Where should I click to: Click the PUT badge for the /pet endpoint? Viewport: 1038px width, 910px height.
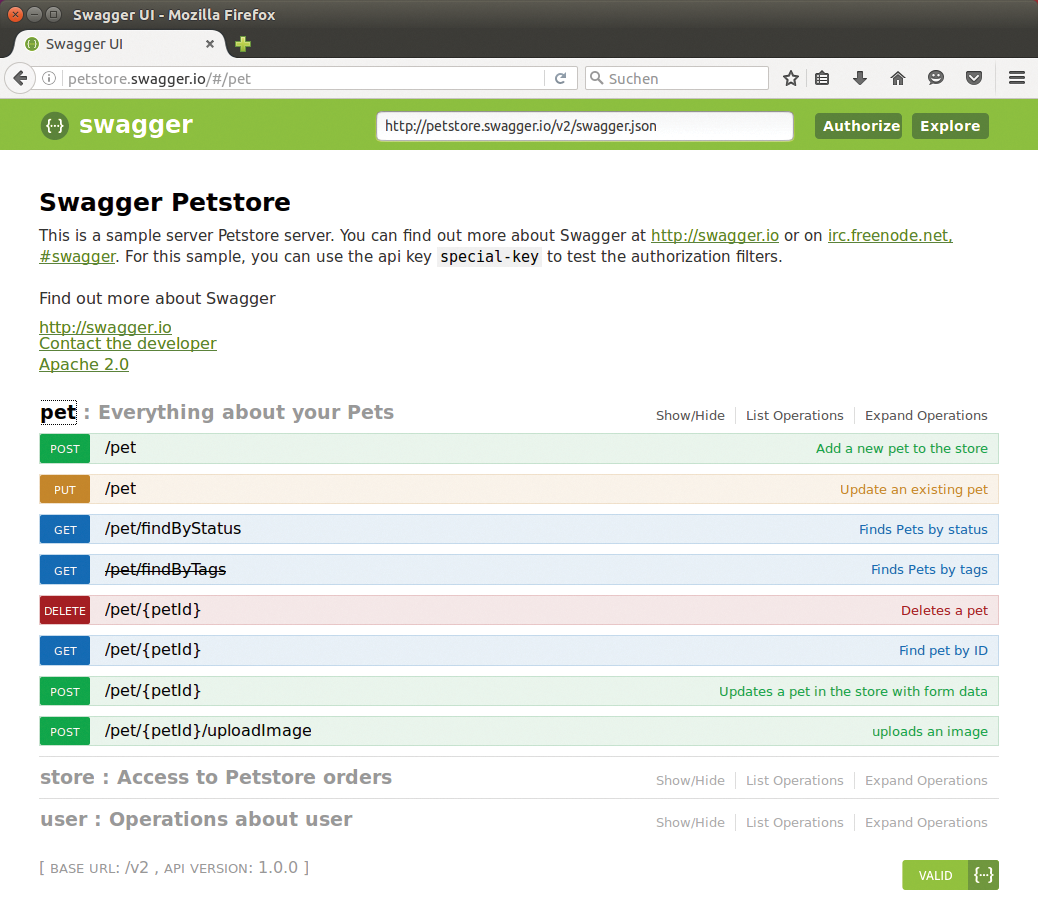(x=64, y=489)
